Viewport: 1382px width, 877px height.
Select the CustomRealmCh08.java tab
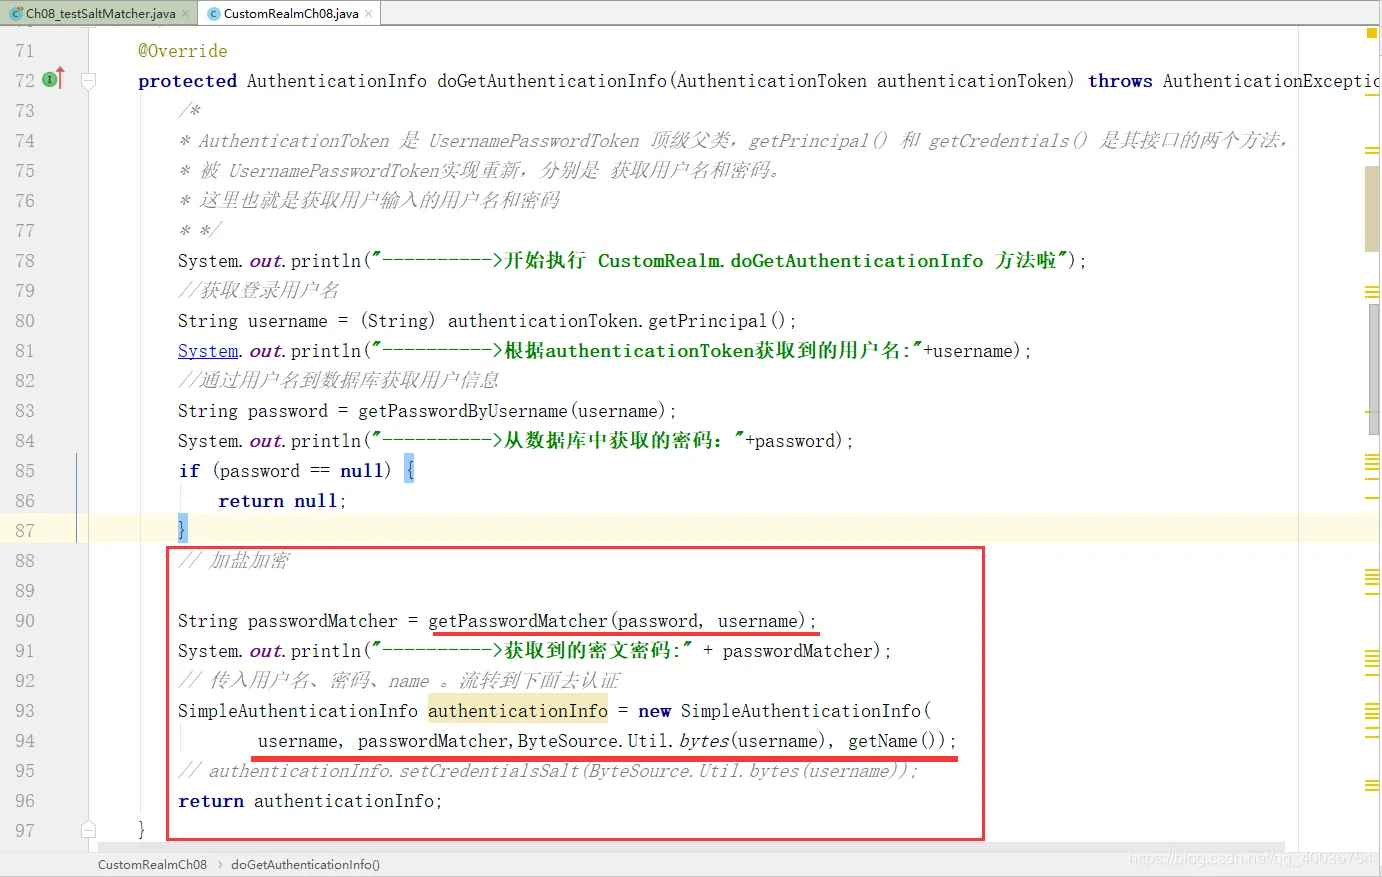click(290, 13)
